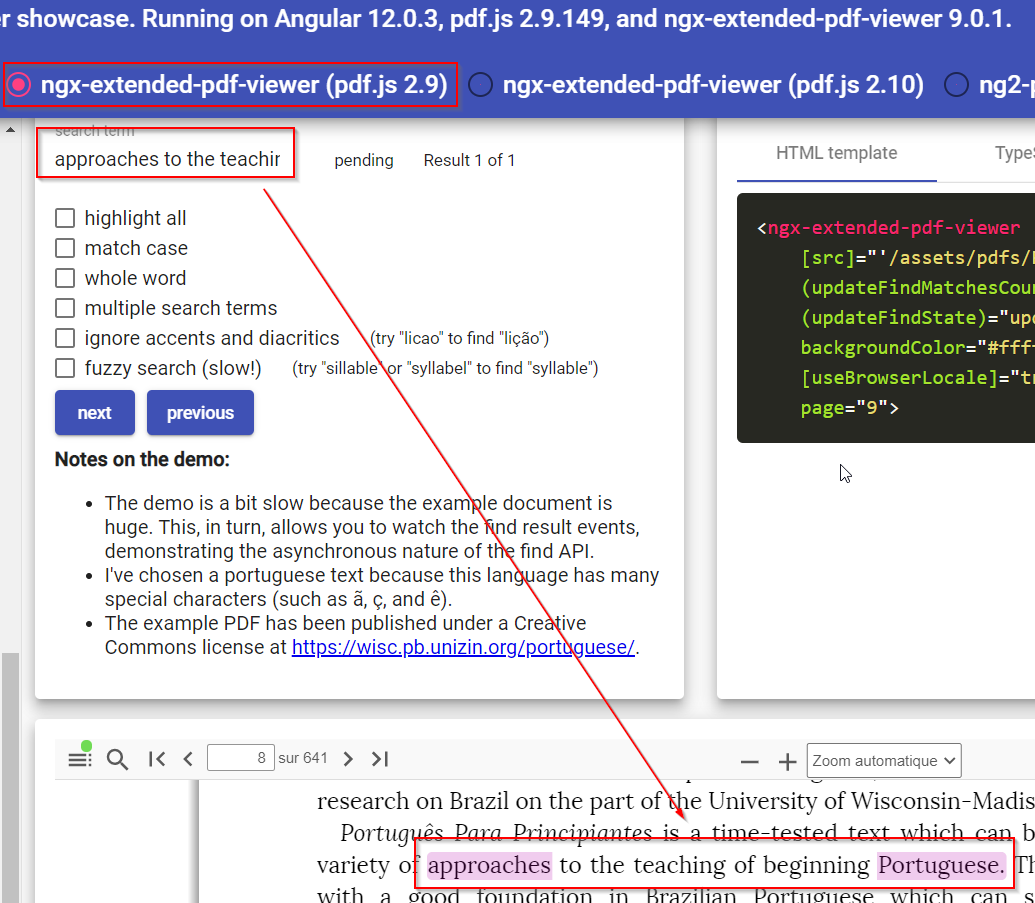Advance to the next page with the chevron icon
This screenshot has width=1035, height=903.
348,758
